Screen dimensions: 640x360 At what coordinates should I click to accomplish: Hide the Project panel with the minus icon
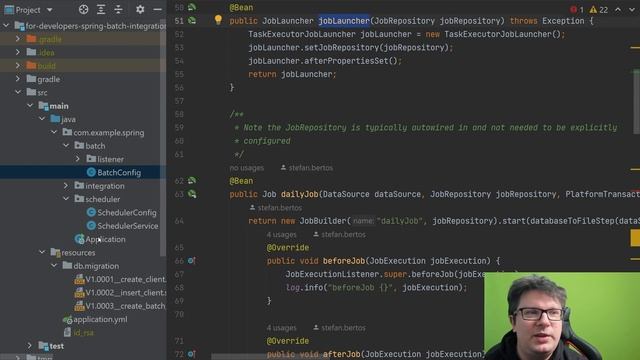157,9
